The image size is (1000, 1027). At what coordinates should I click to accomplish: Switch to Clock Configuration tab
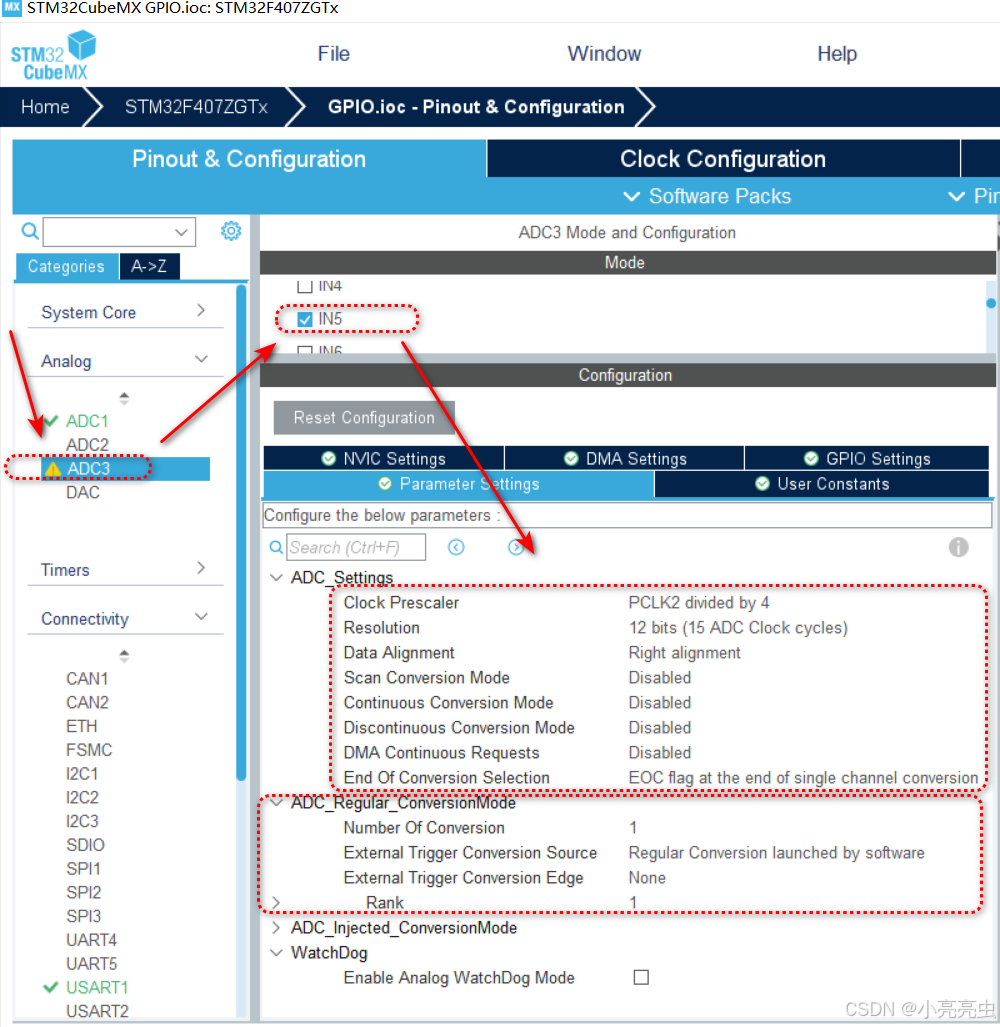723,159
